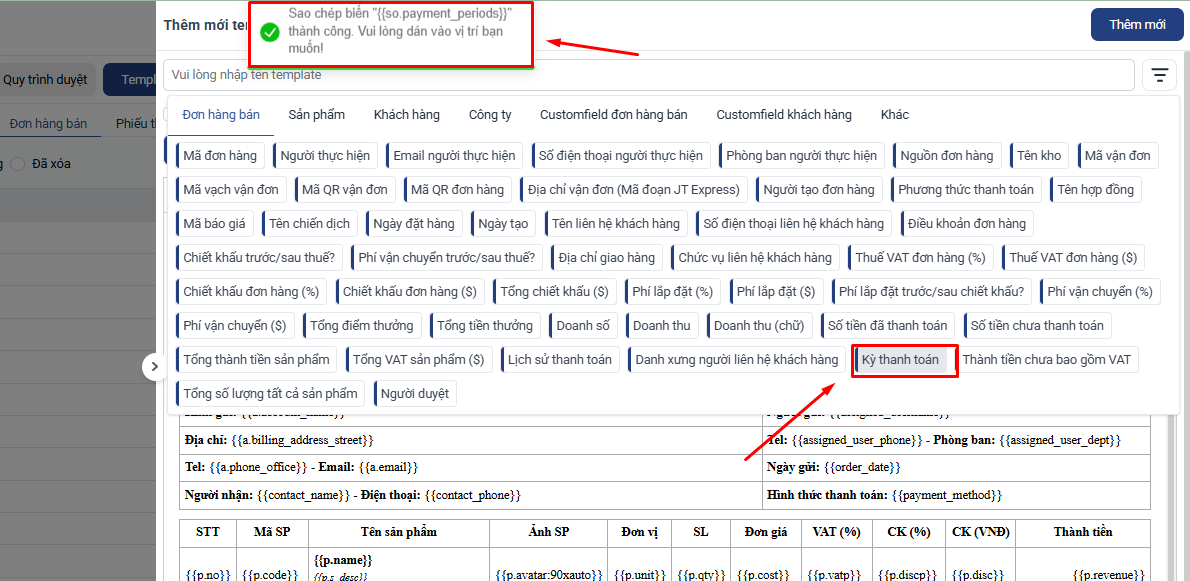Viewport: 1190px width, 581px height.
Task: Click the template name input field
Action: click(650, 75)
